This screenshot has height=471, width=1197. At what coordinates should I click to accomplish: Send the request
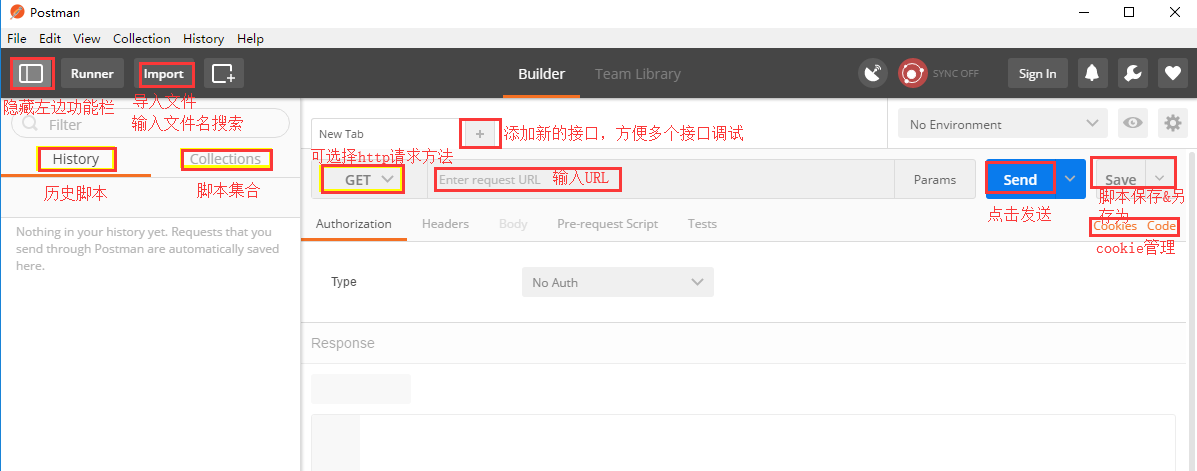point(1020,179)
